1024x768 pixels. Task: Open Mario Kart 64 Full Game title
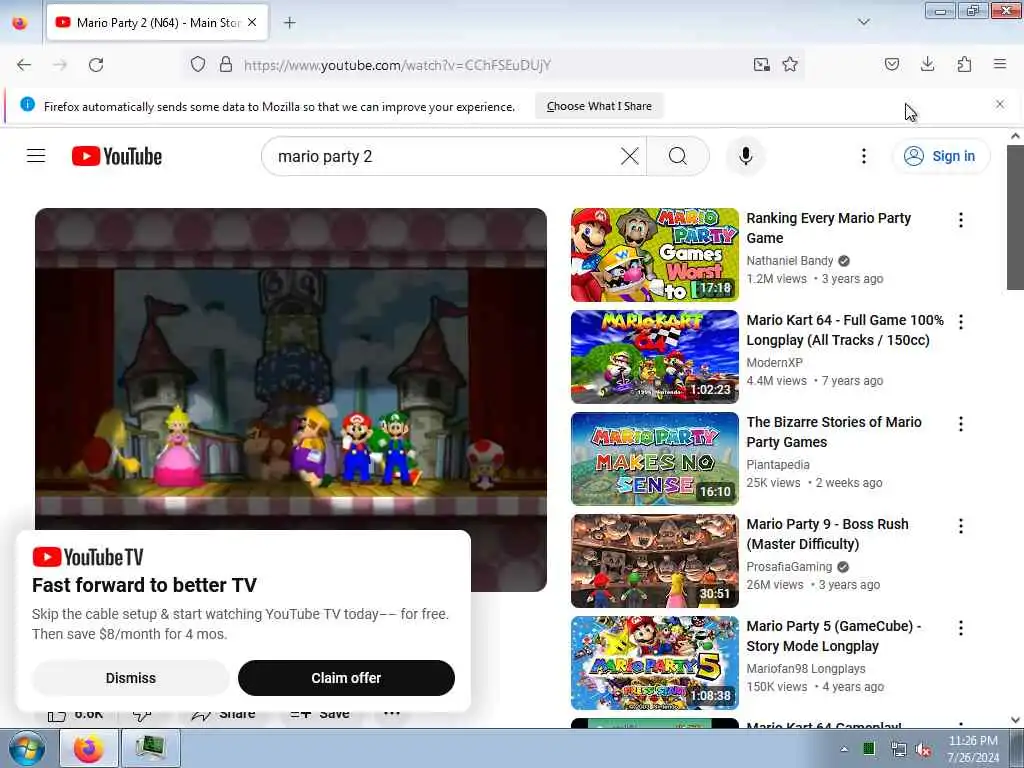pos(845,330)
